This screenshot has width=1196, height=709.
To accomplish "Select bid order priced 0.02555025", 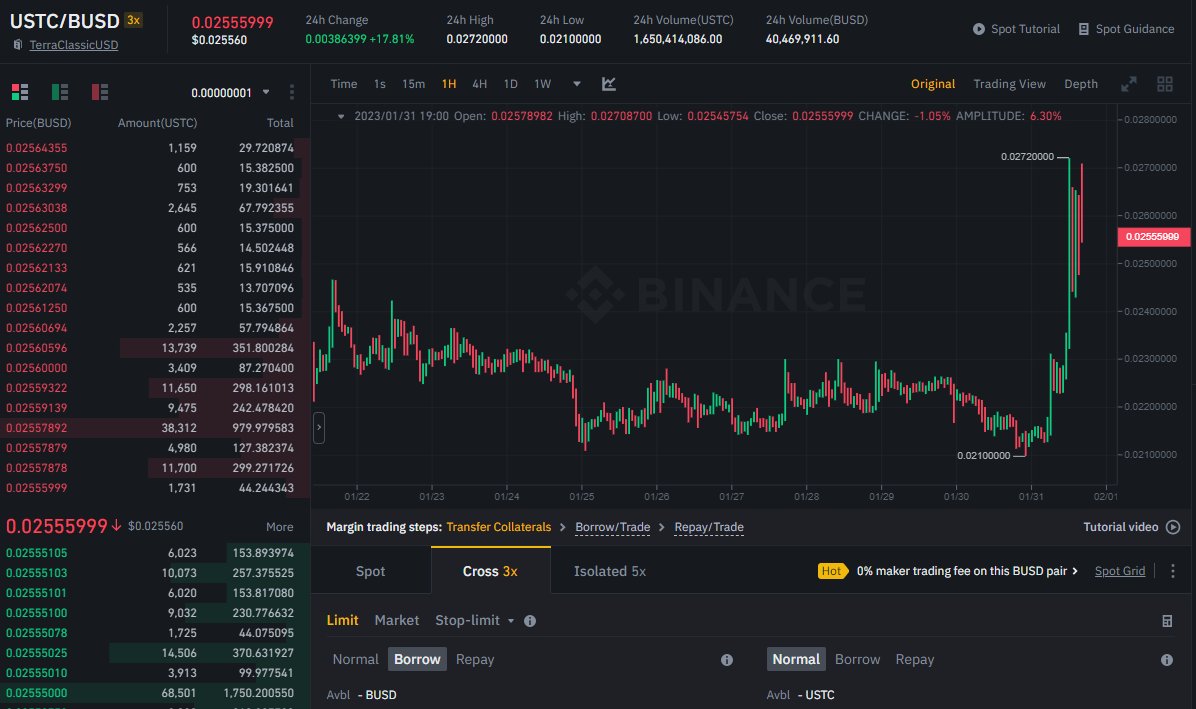I will coord(155,653).
